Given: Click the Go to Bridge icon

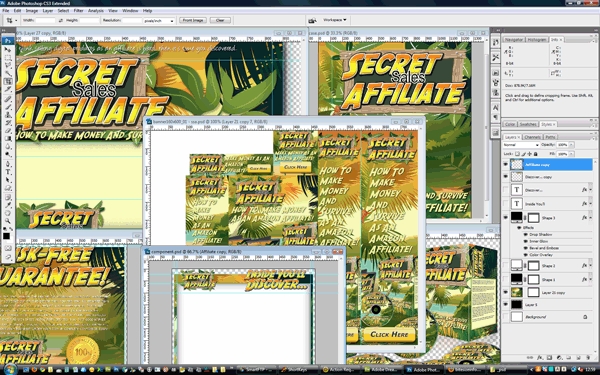Looking at the screenshot, I should (313, 20).
